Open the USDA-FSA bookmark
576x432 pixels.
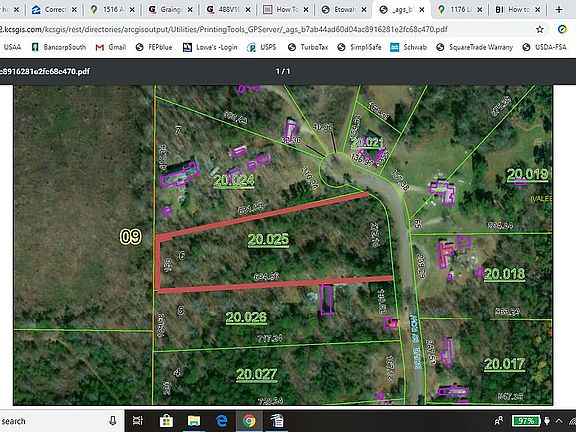coord(544,47)
